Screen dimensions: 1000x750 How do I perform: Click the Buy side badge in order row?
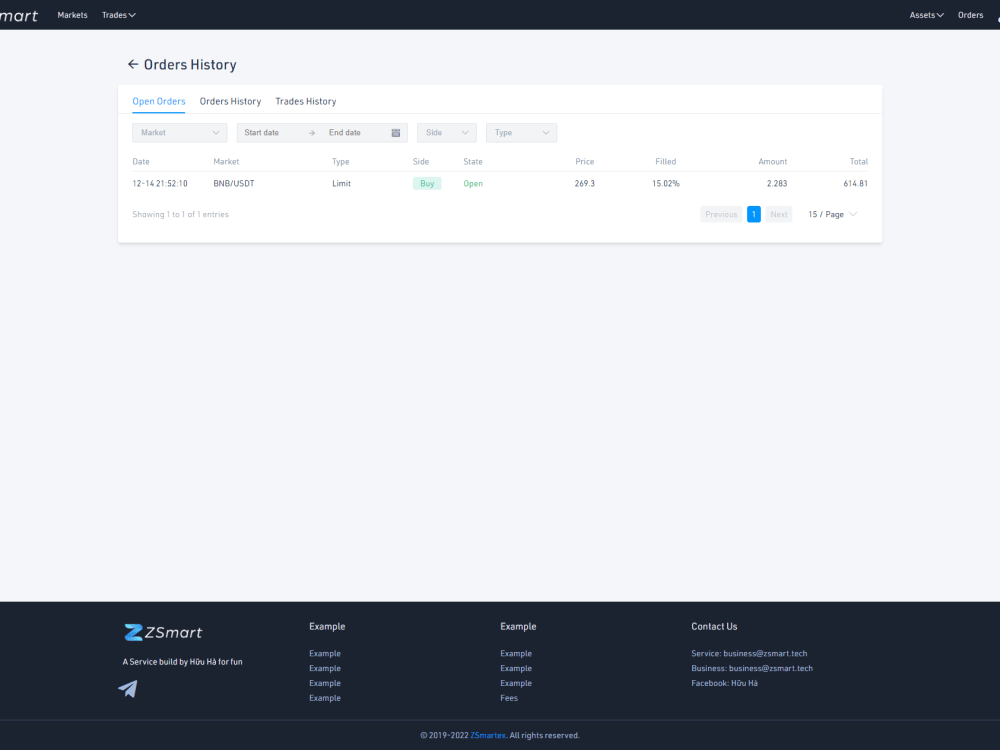427,184
